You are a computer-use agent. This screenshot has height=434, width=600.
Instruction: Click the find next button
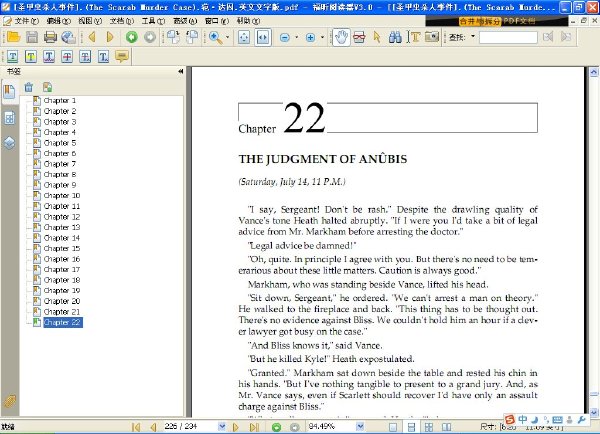(x=566, y=37)
